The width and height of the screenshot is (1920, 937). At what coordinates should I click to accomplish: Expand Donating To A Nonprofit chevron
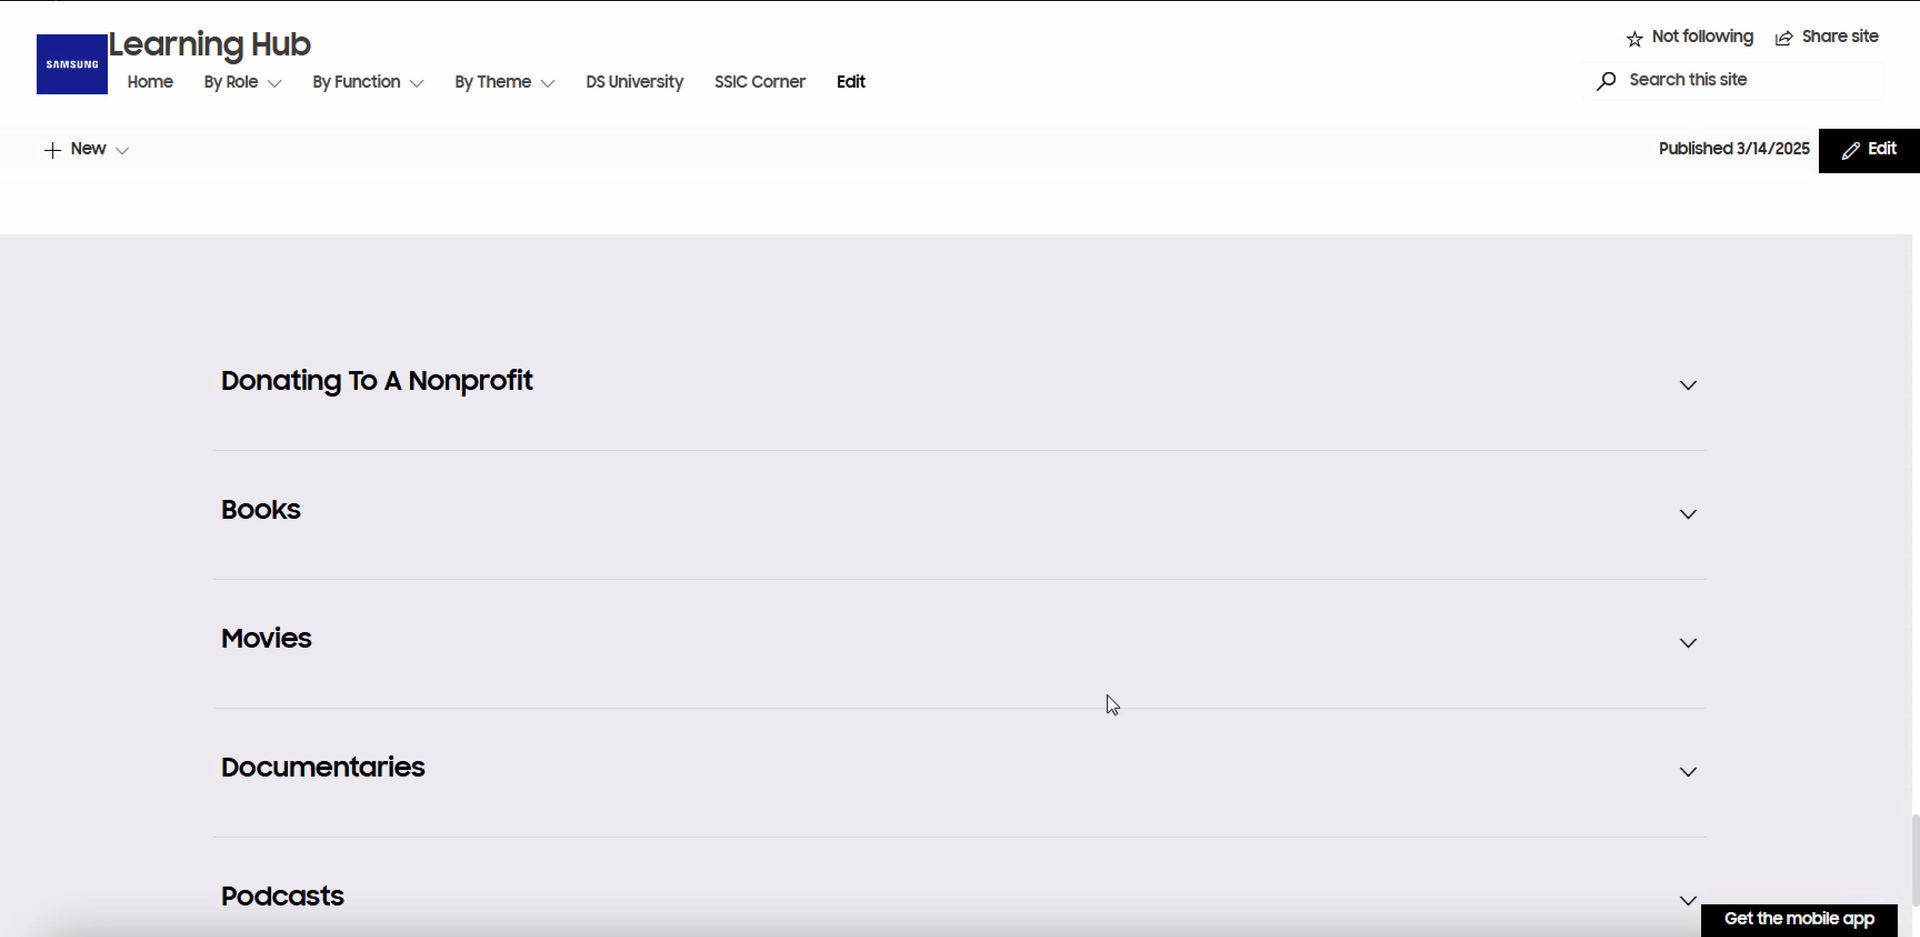click(1688, 385)
